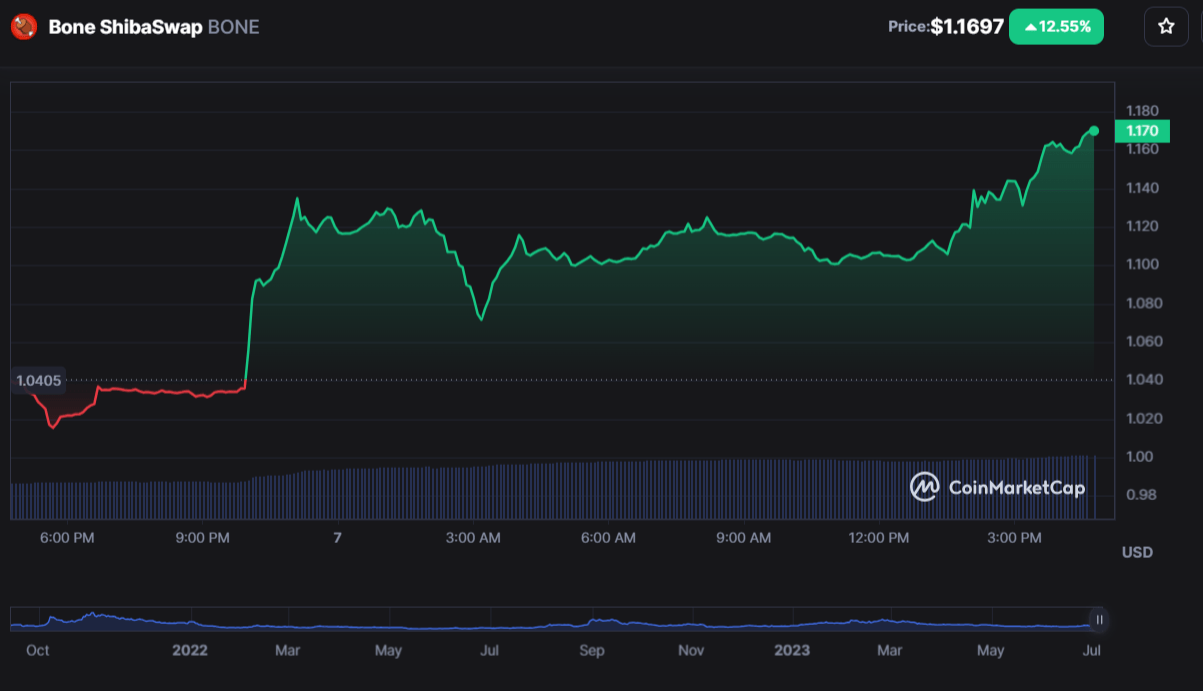
Task: Add BONE to watchlist with star icon
Action: pyautogui.click(x=1166, y=27)
